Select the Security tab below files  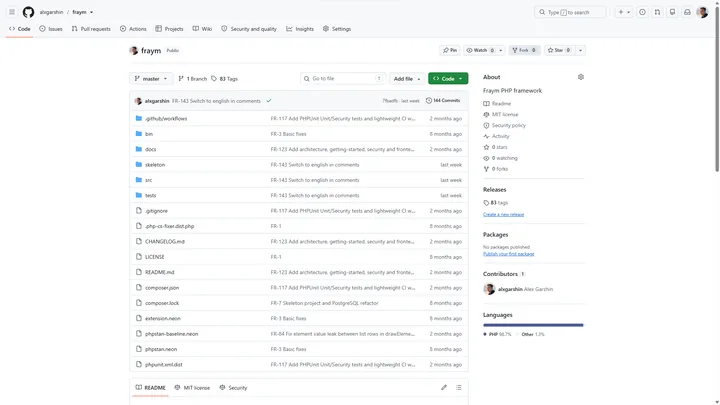click(x=233, y=388)
